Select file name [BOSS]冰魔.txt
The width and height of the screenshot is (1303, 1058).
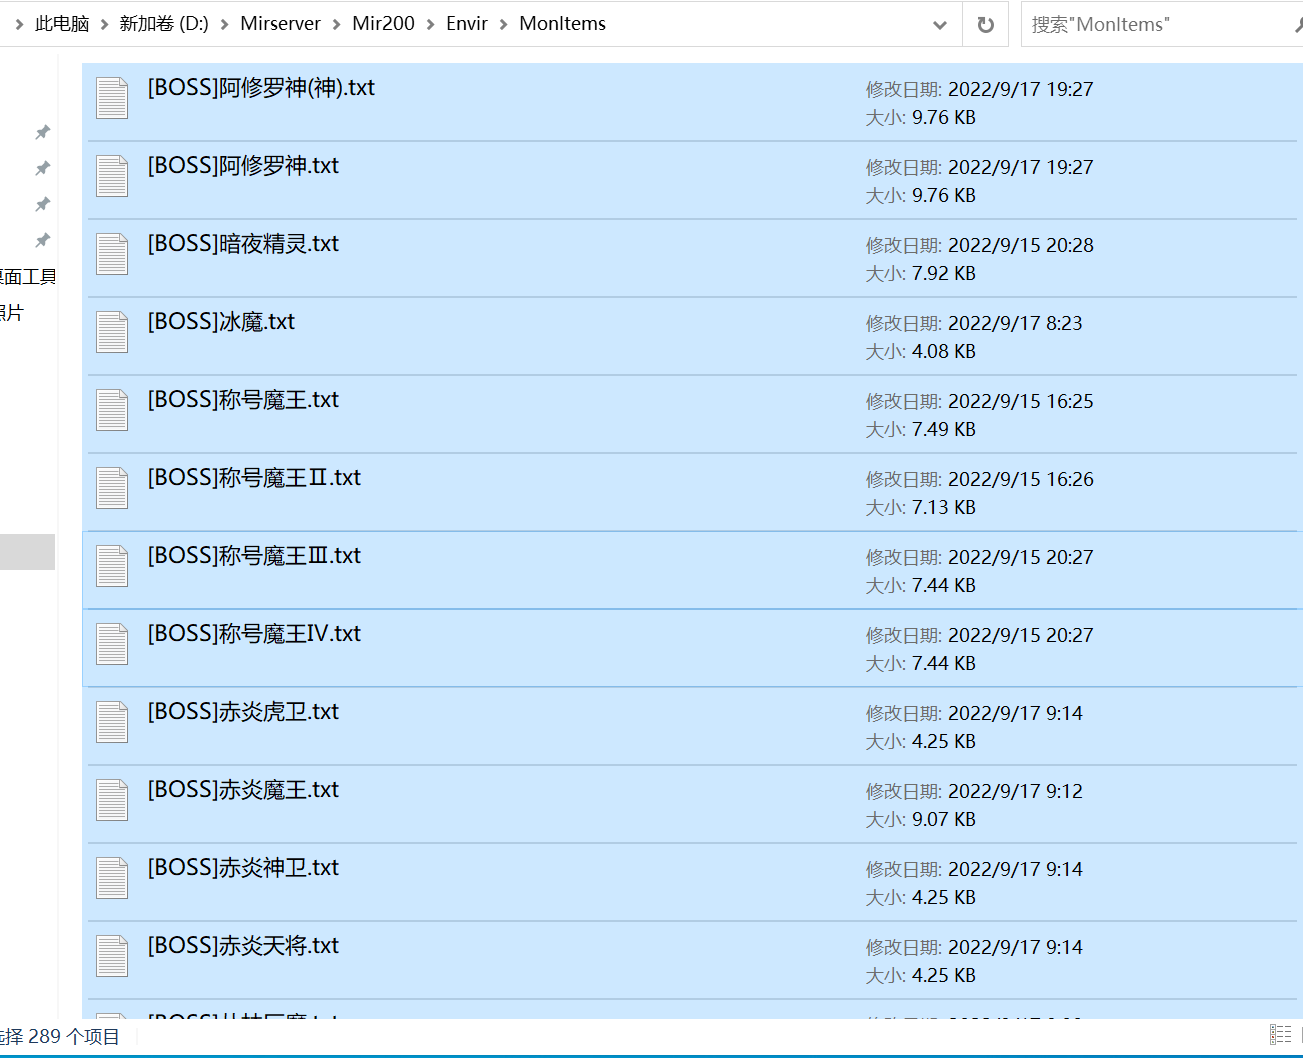coord(221,322)
